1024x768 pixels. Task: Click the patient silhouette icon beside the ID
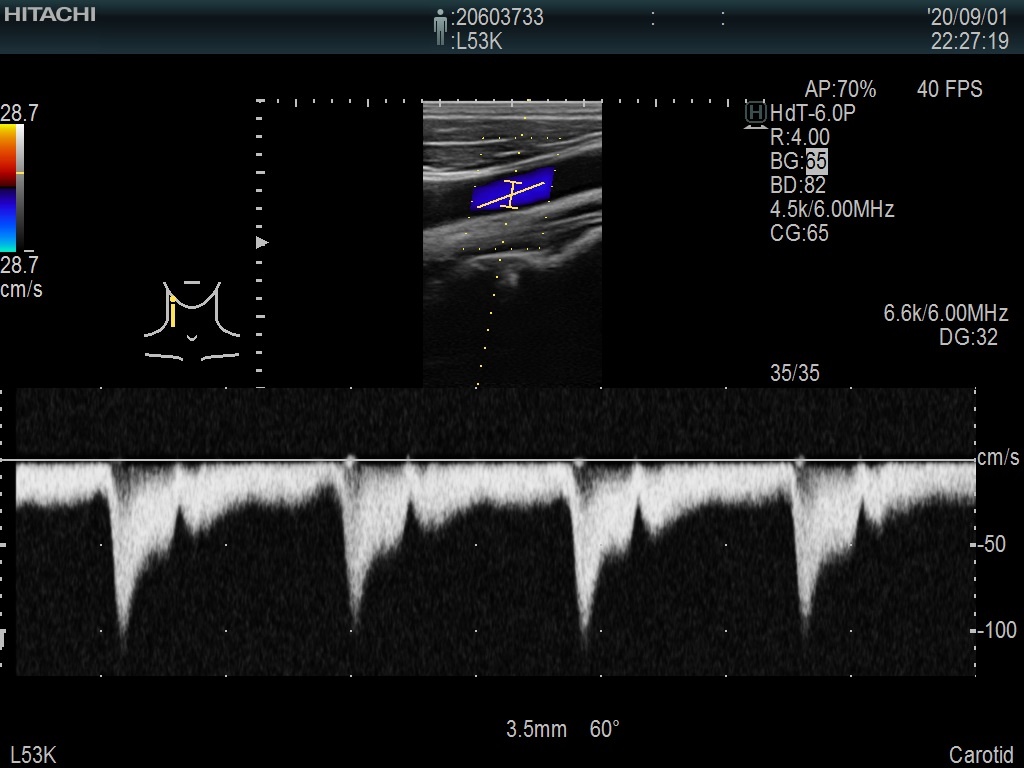point(440,27)
